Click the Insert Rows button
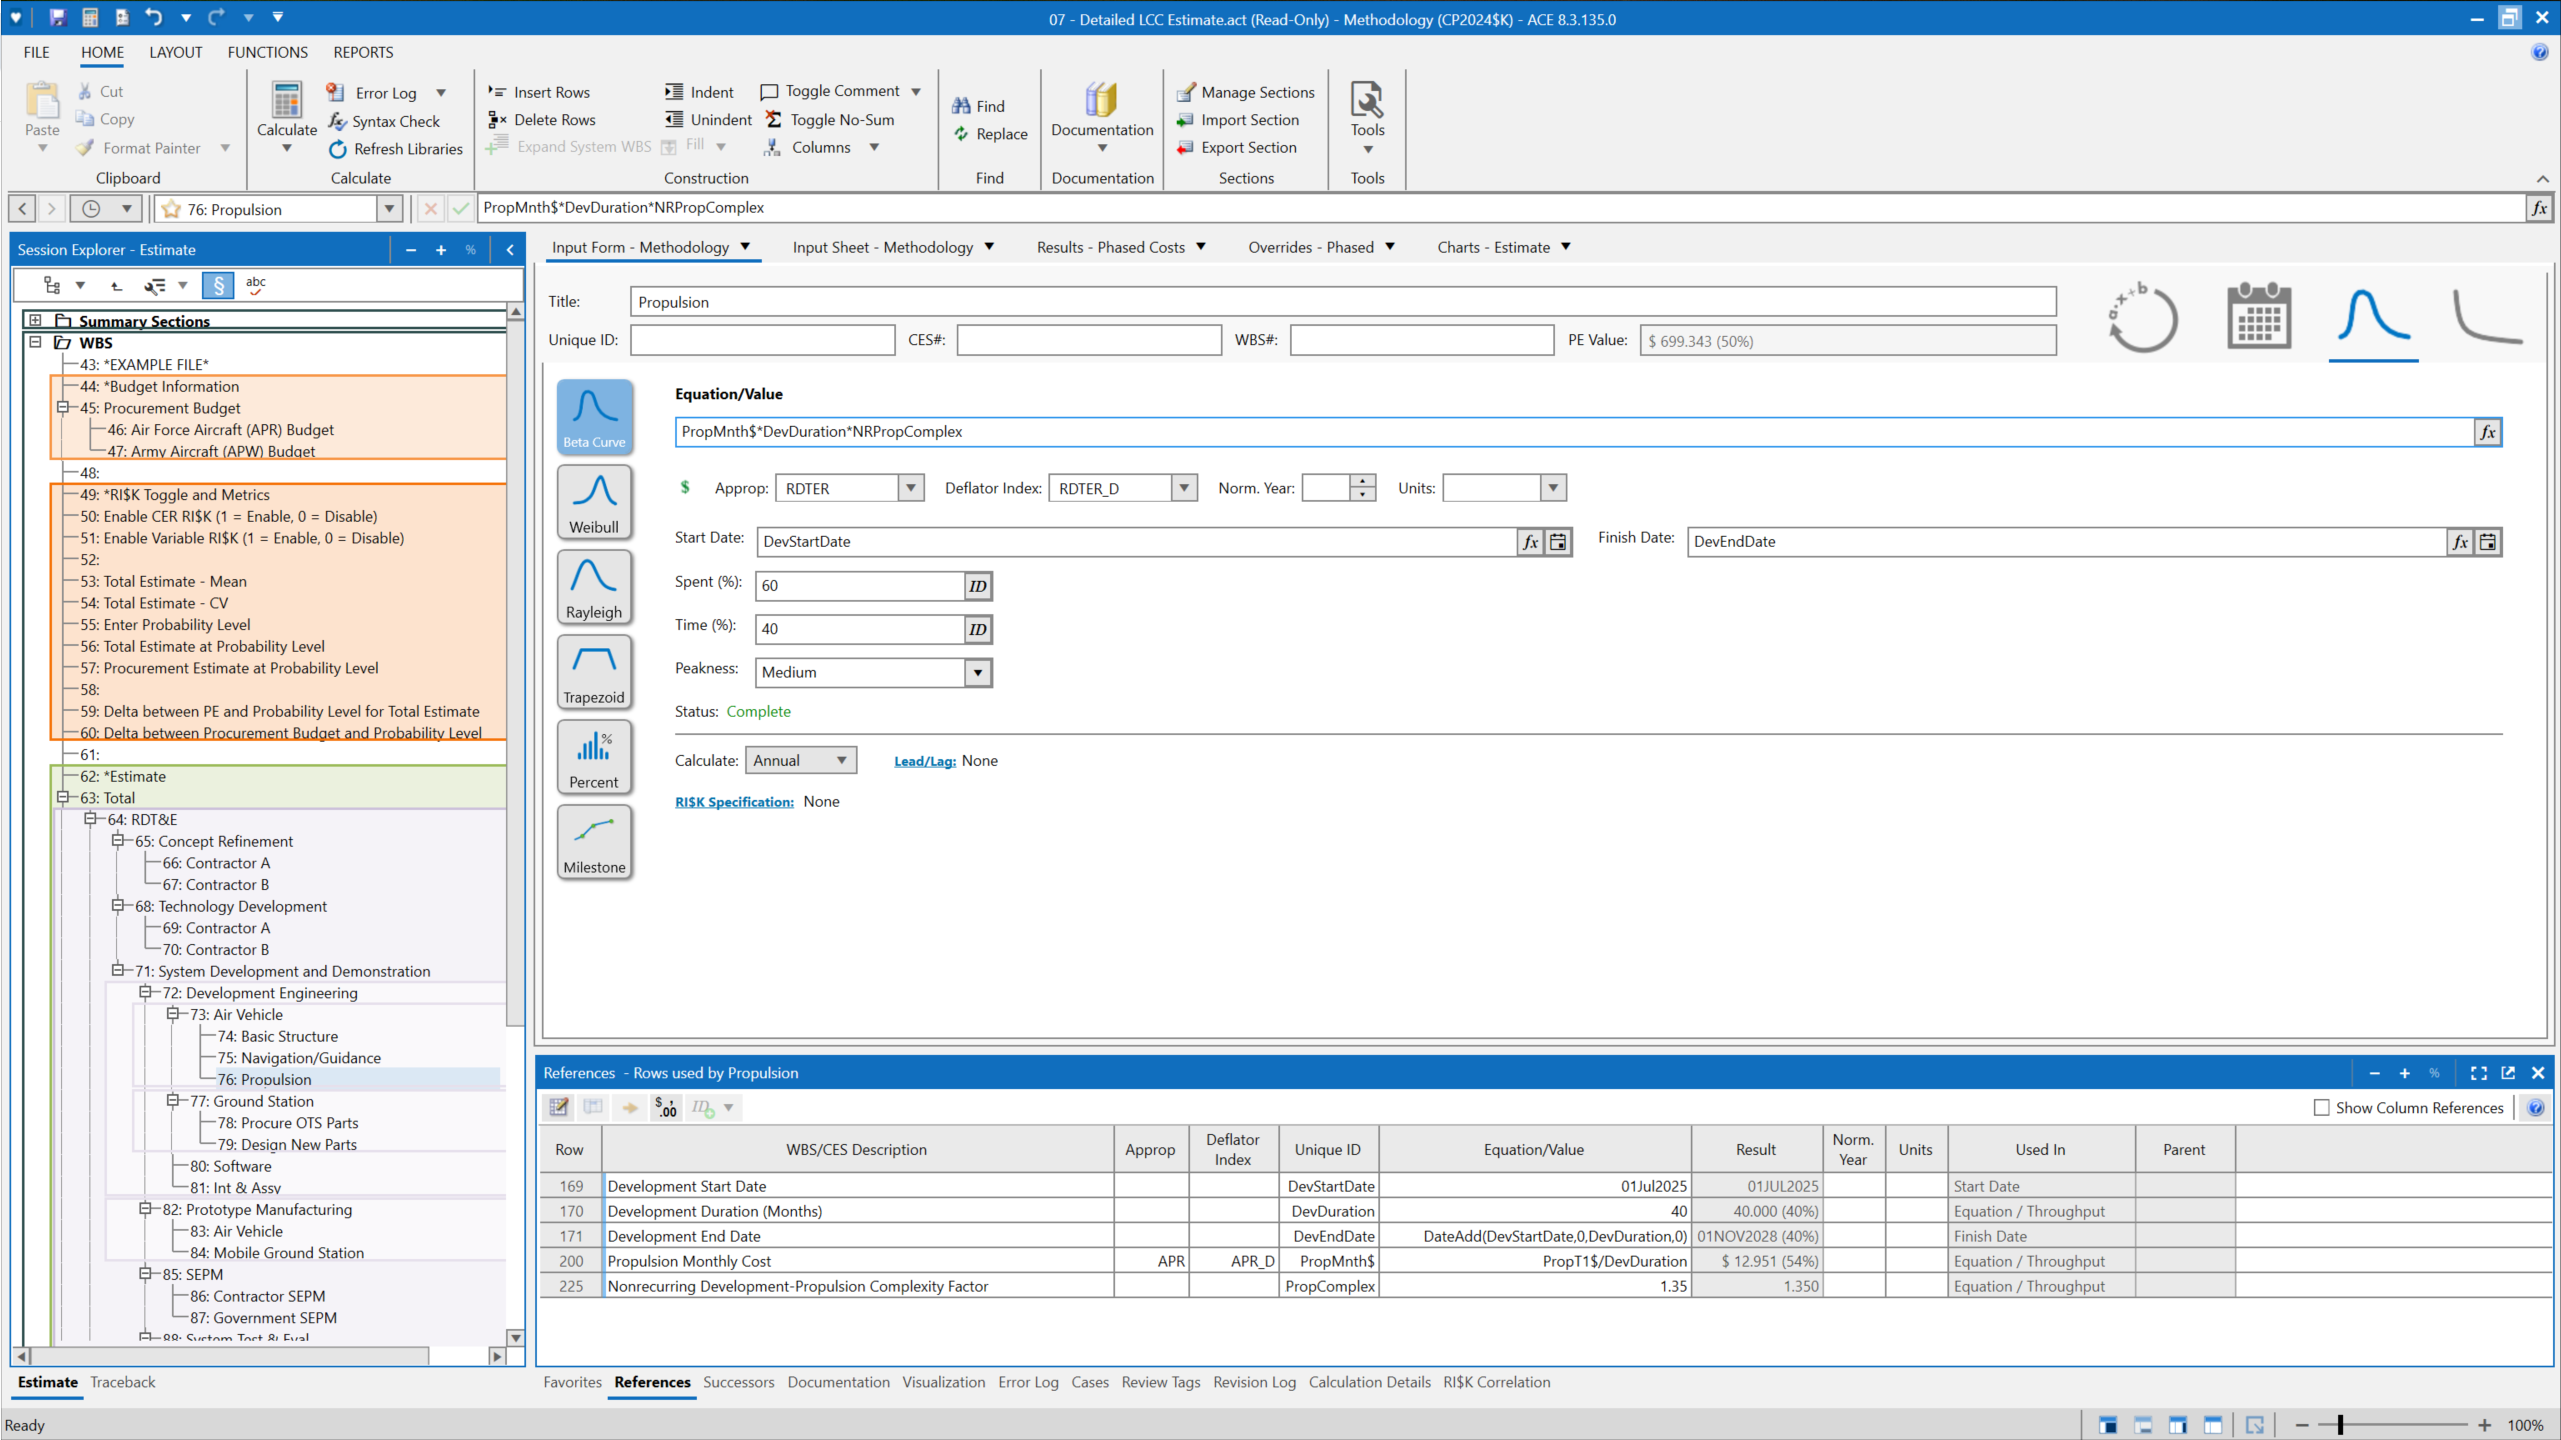Screen dimensions: 2561x1440 click(538, 92)
